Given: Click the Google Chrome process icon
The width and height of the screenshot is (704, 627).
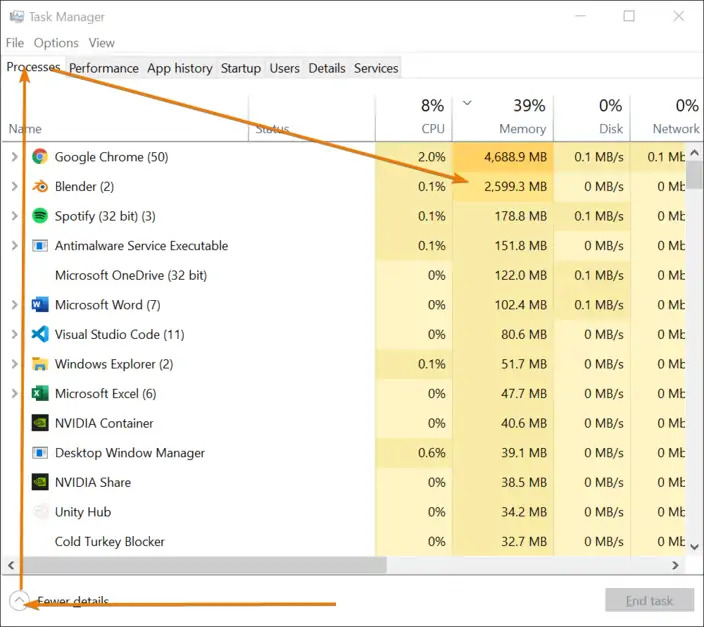Looking at the screenshot, I should [40, 157].
